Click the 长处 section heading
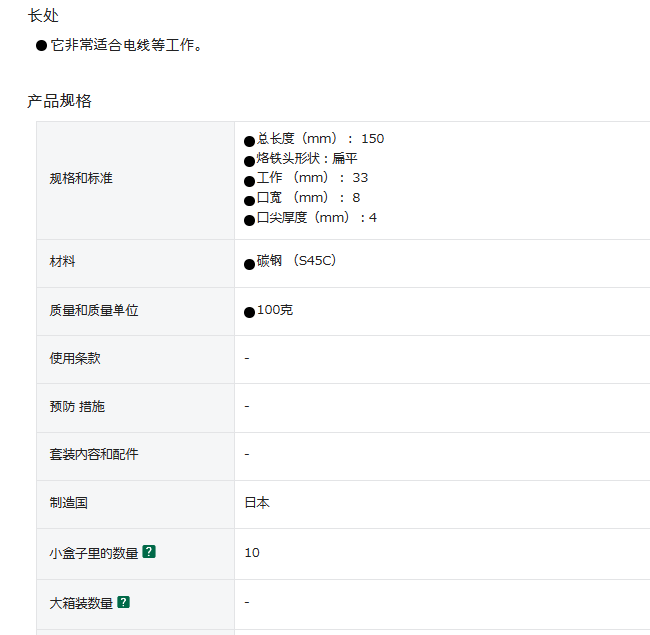 (43, 16)
